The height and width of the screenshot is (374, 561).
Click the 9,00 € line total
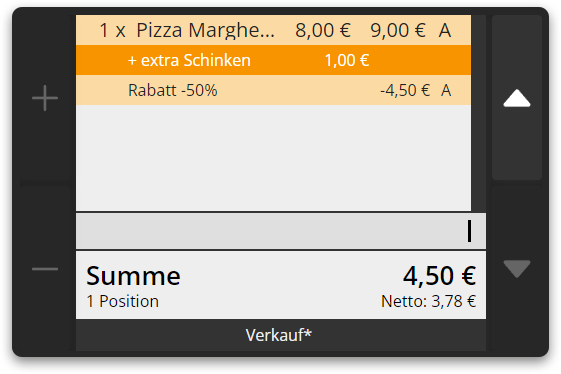click(398, 30)
